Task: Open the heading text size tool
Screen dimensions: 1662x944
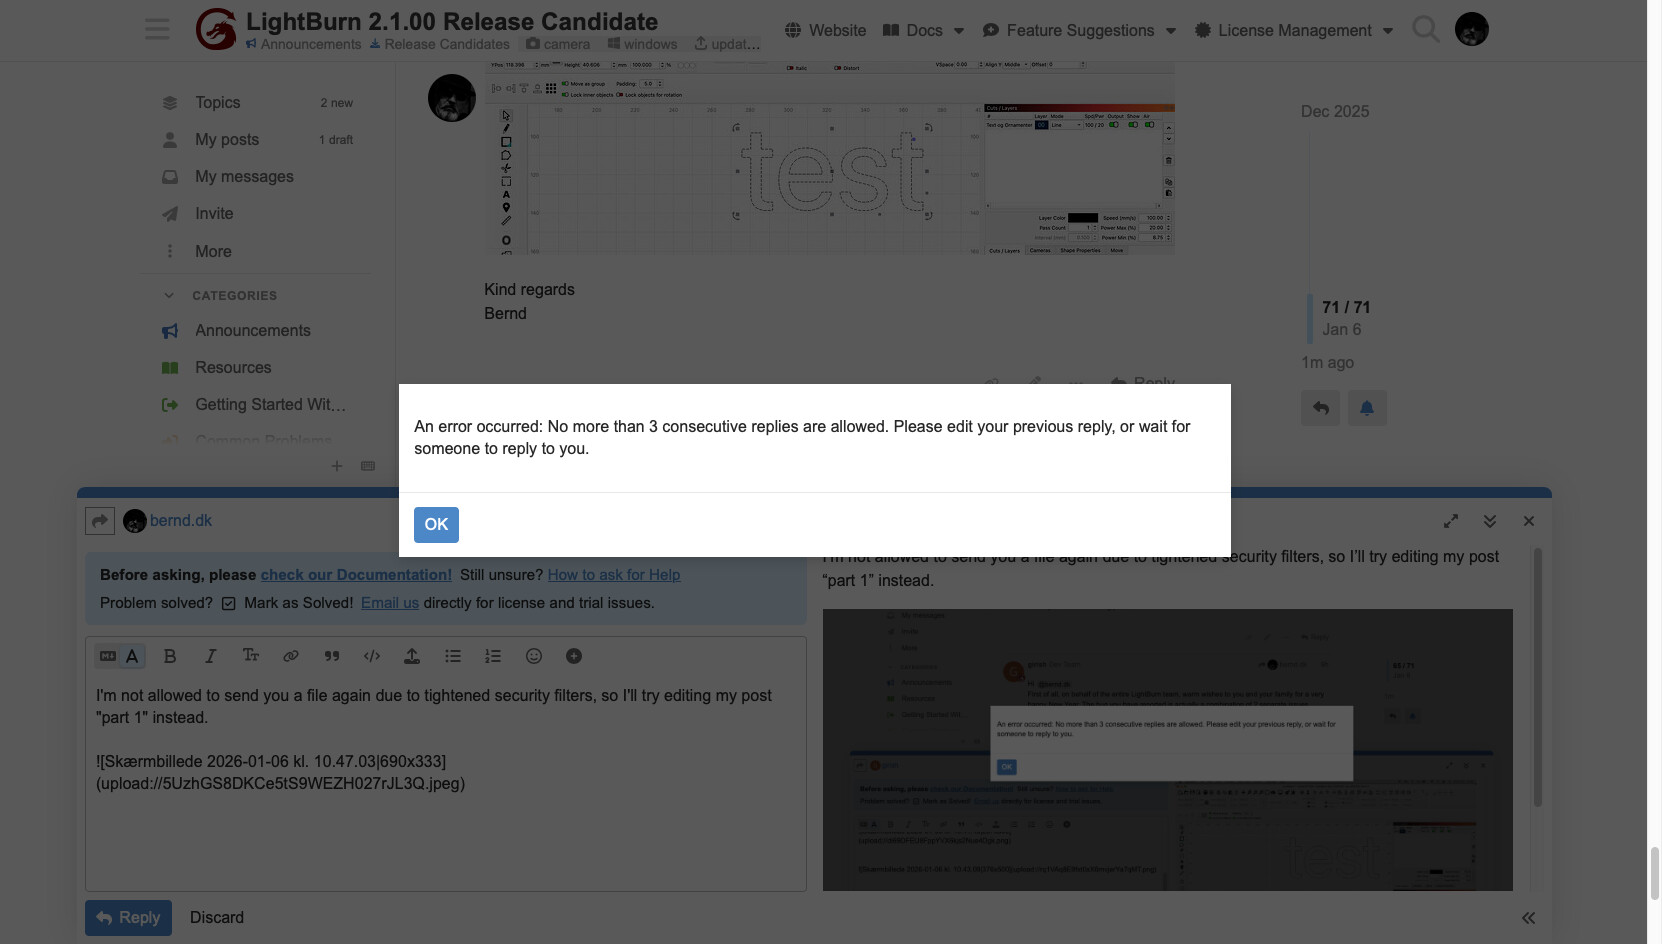Action: coord(251,656)
